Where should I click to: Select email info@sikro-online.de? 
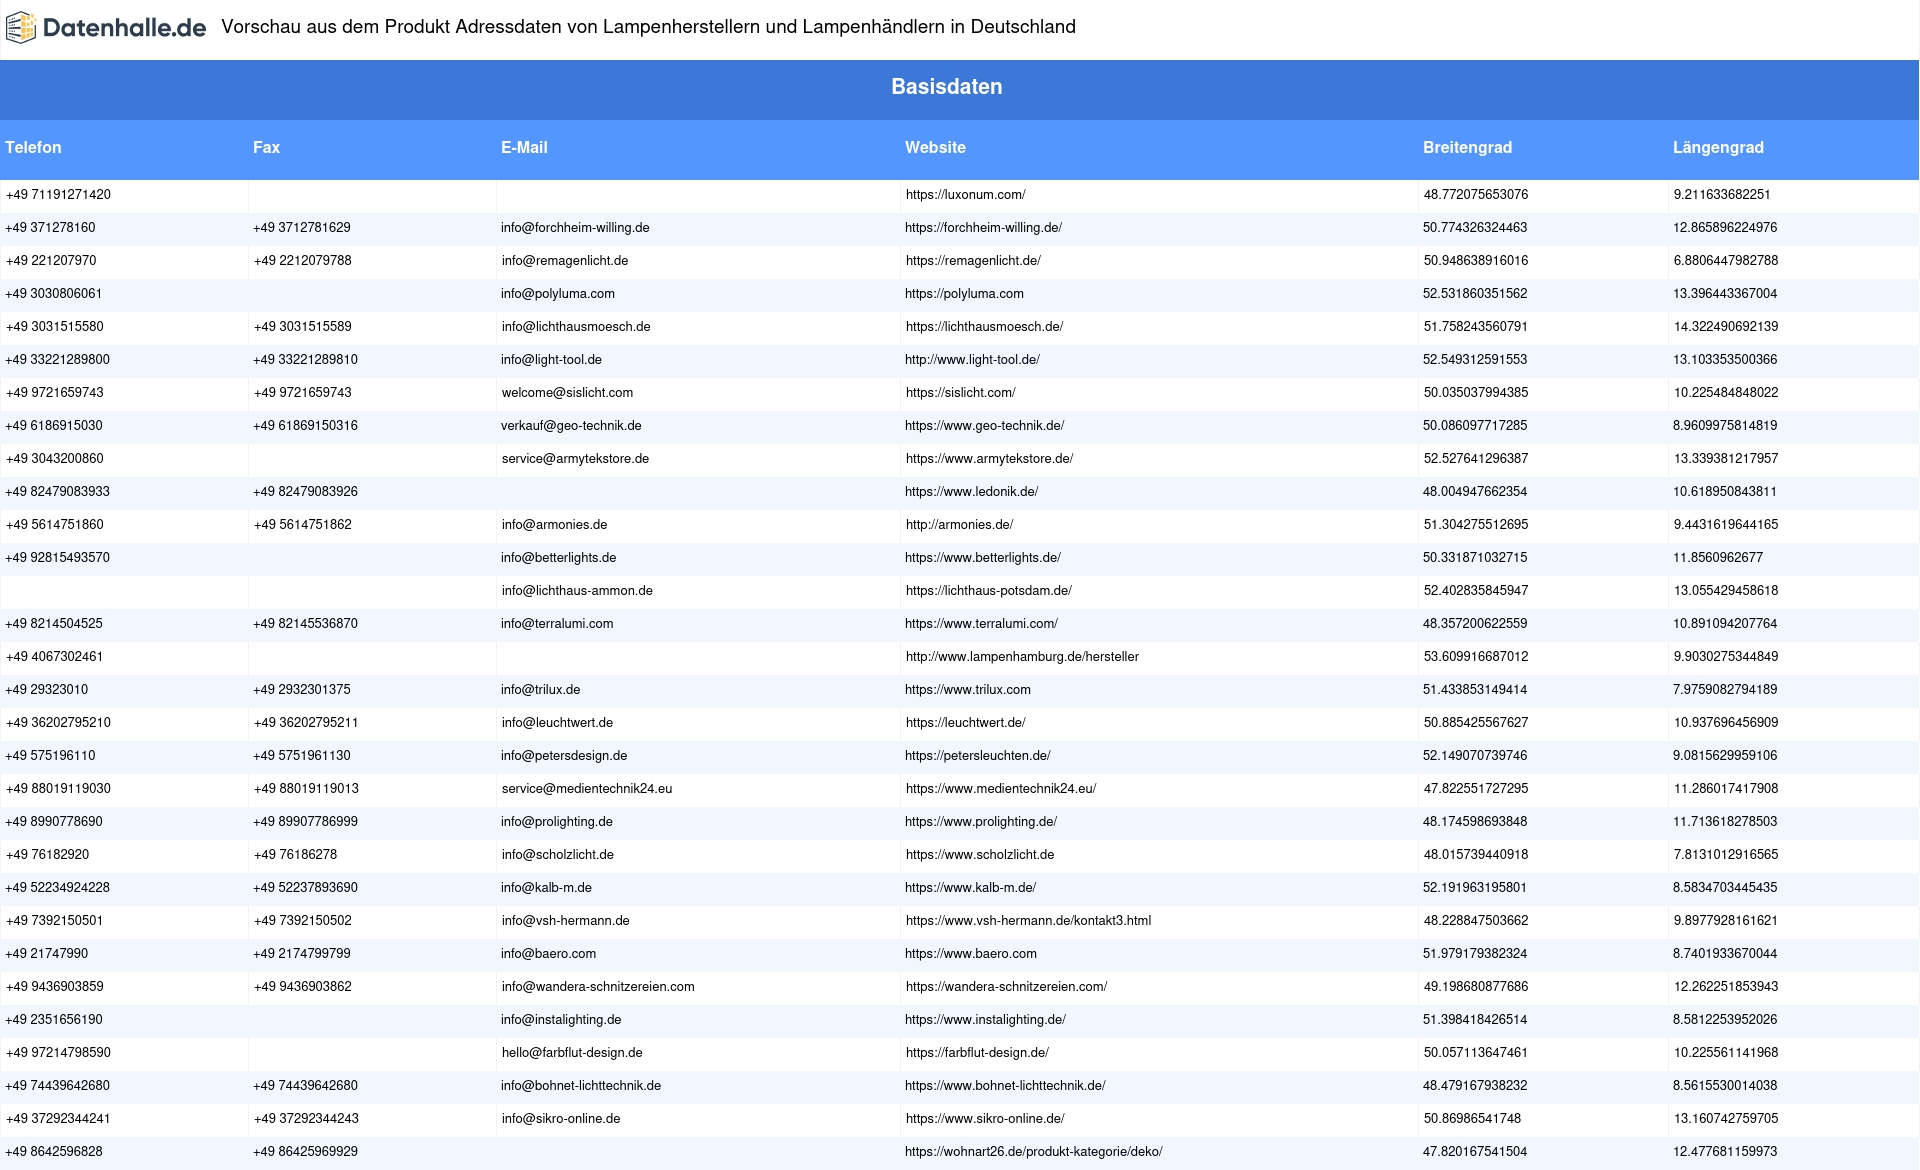click(x=560, y=1119)
